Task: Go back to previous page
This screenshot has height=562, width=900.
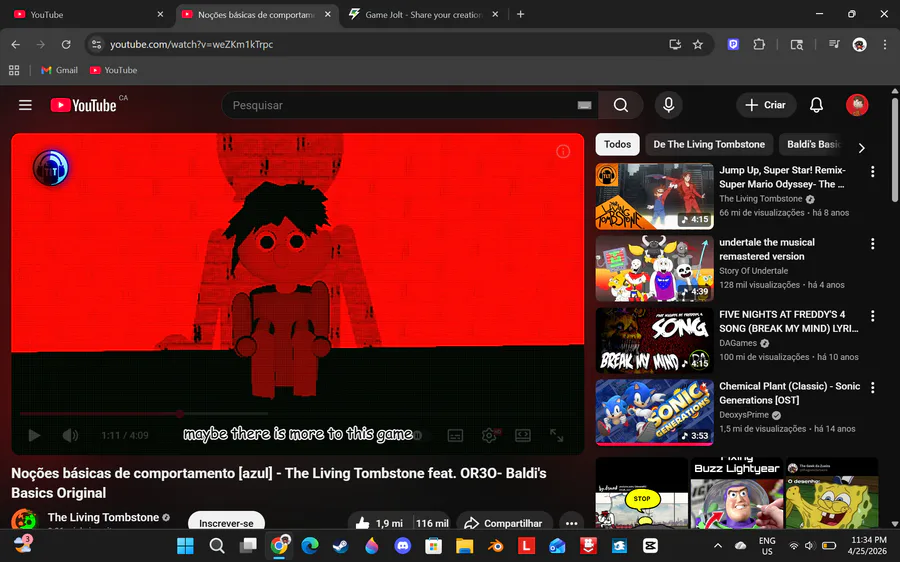Action: pos(15,44)
